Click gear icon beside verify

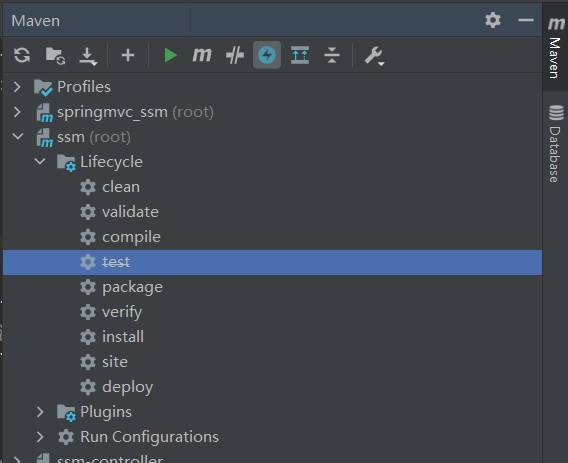coord(88,312)
